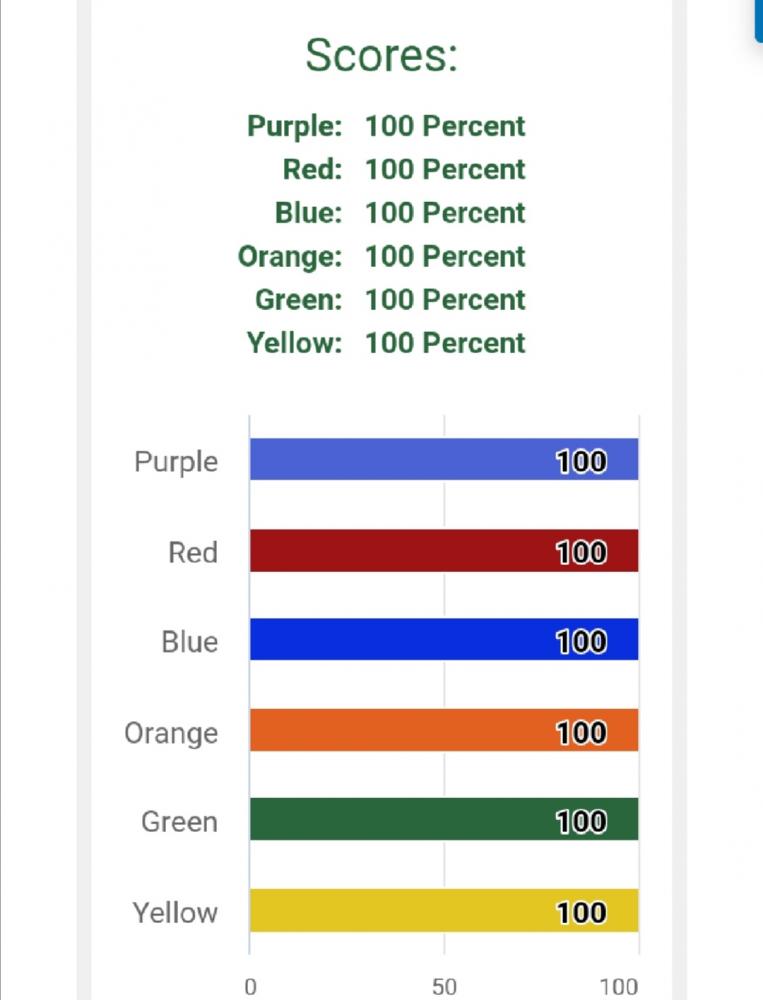Select the yellow bar in the chart

point(443,911)
